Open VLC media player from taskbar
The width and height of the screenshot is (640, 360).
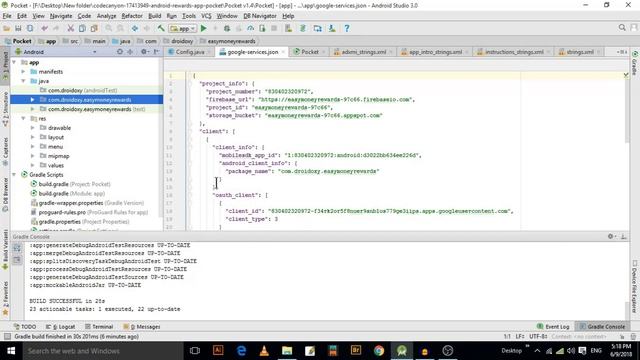pyautogui.click(x=264, y=351)
